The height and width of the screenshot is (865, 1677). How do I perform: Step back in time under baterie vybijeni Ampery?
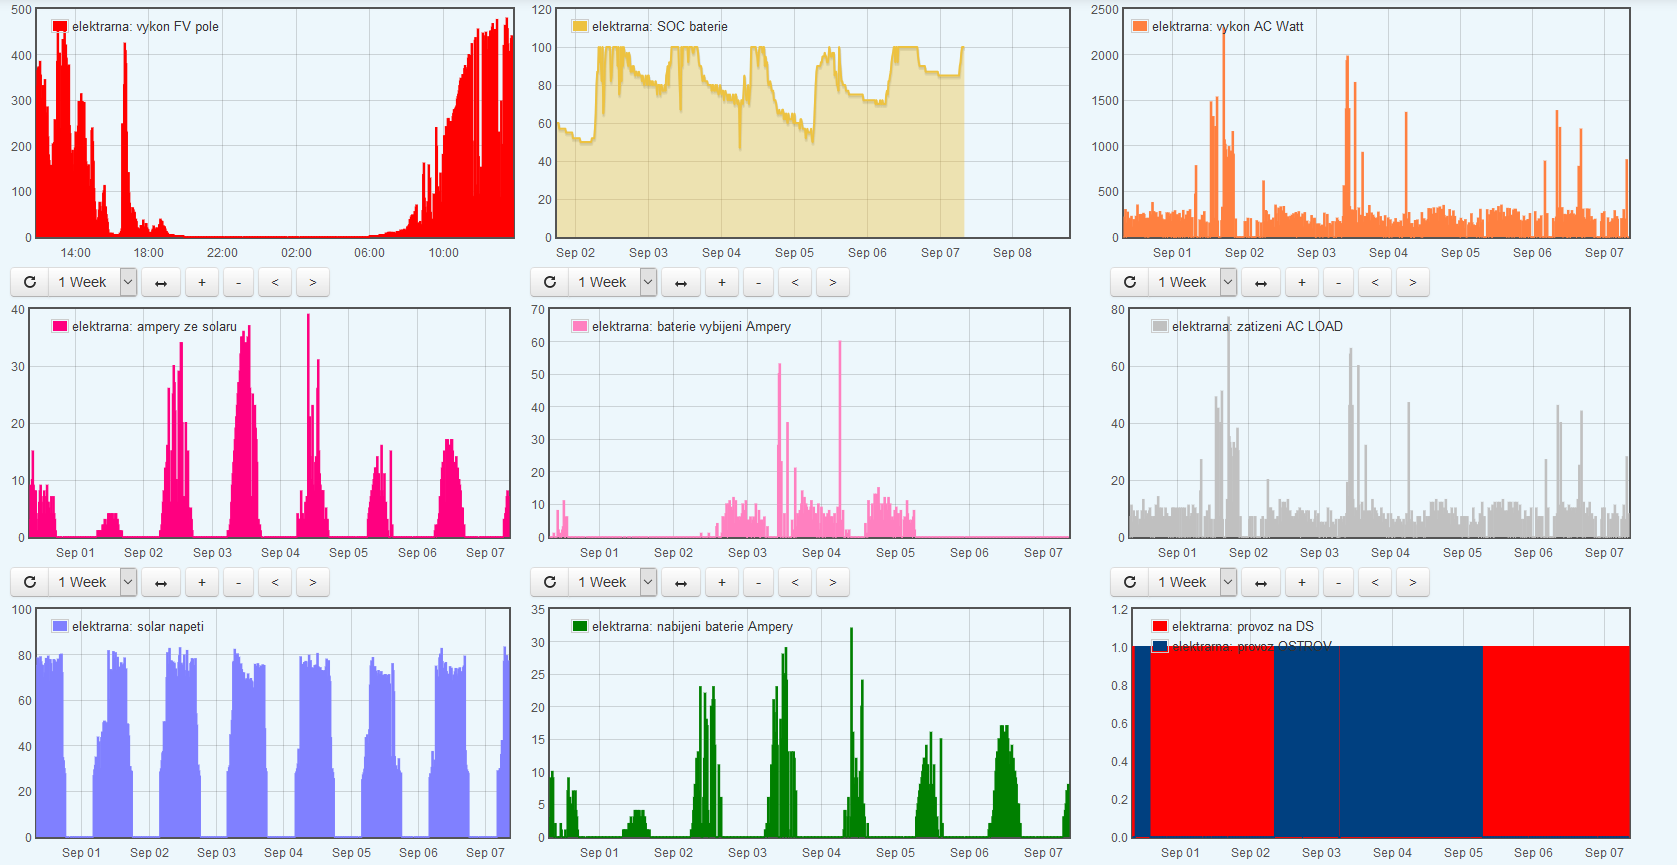pos(795,582)
